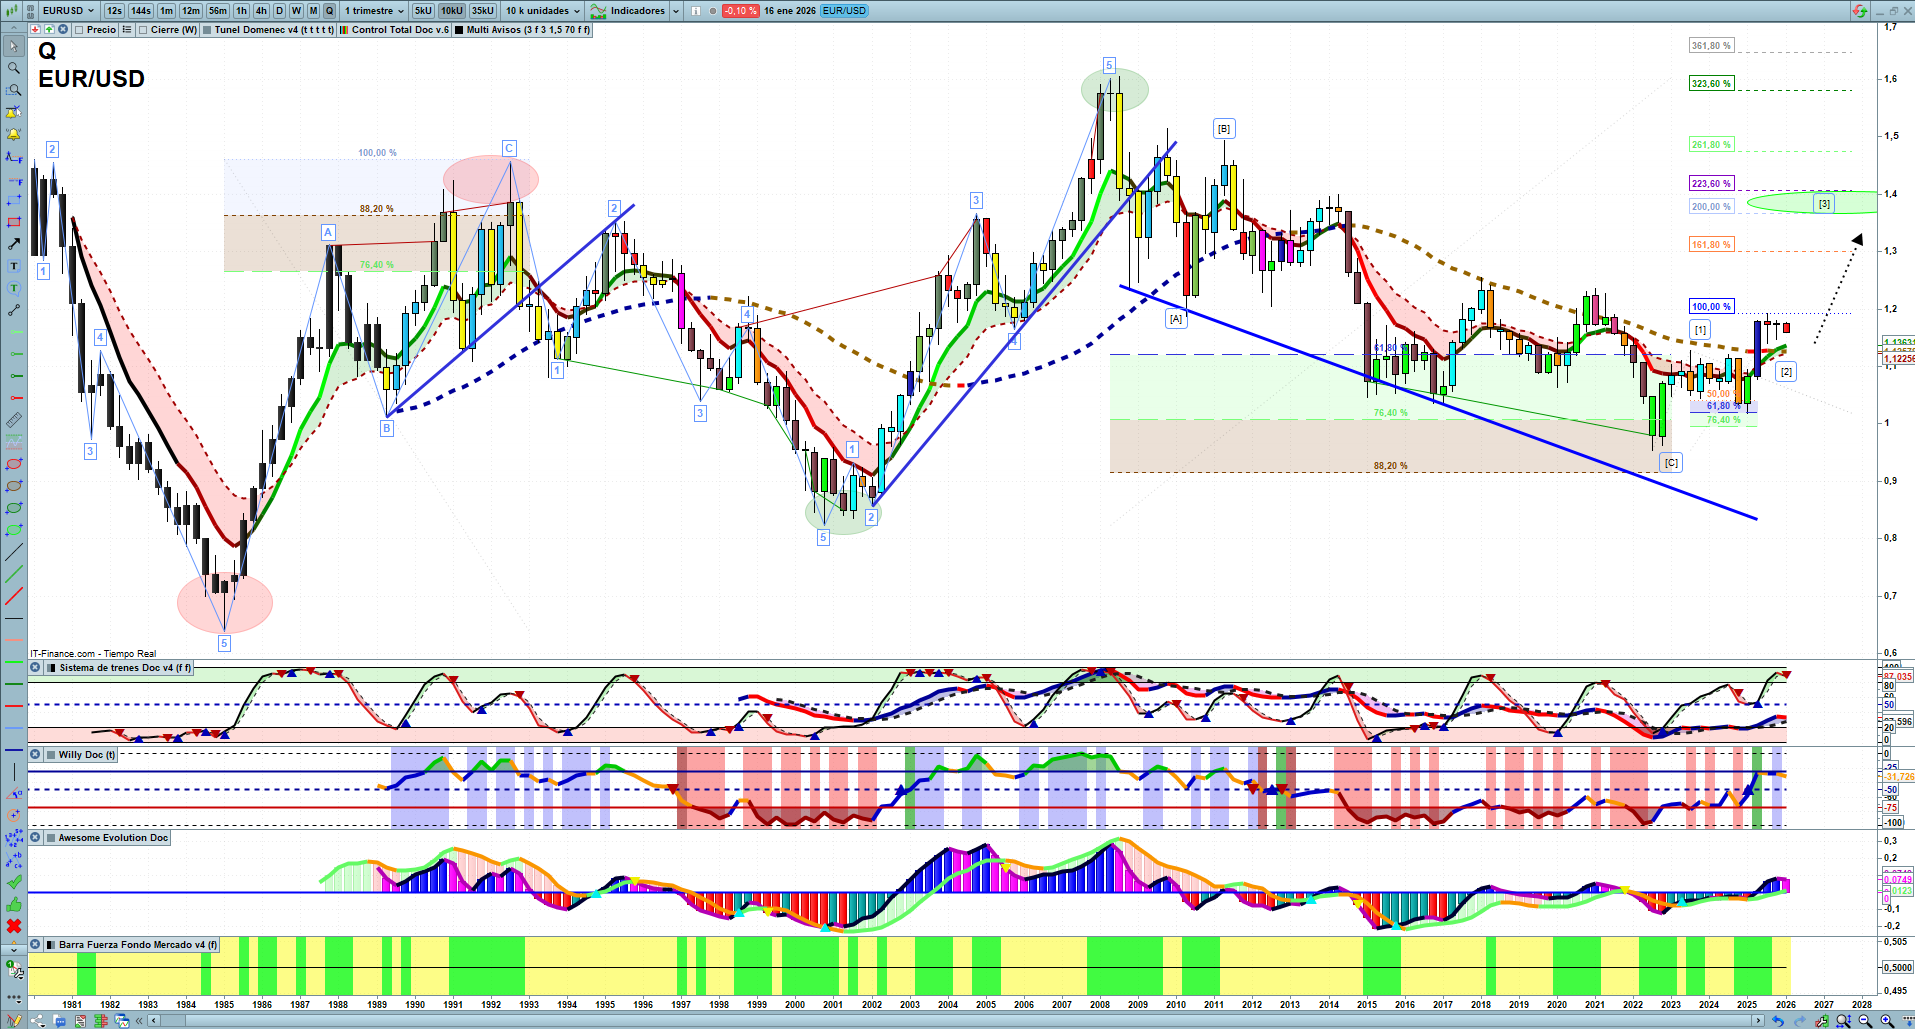Click the chat bubbles icon in bottom toolbar
Image resolution: width=1915 pixels, height=1029 pixels.
point(59,1021)
